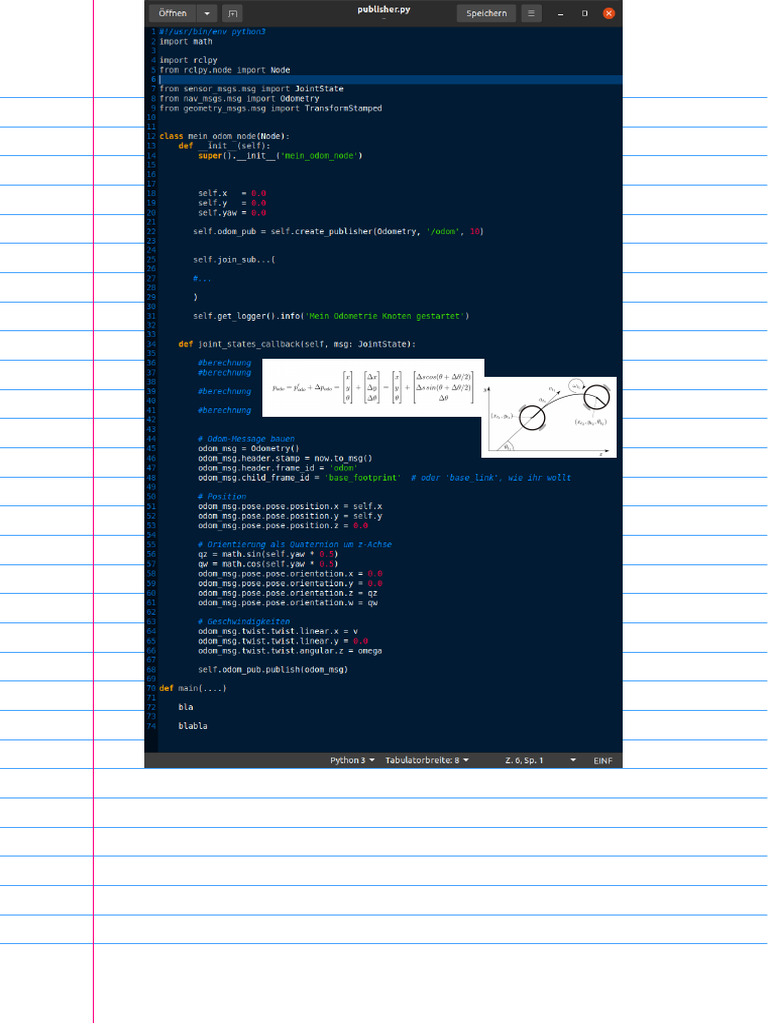The image size is (768, 1024).
Task: Save the file with the Speichern button
Action: (487, 13)
